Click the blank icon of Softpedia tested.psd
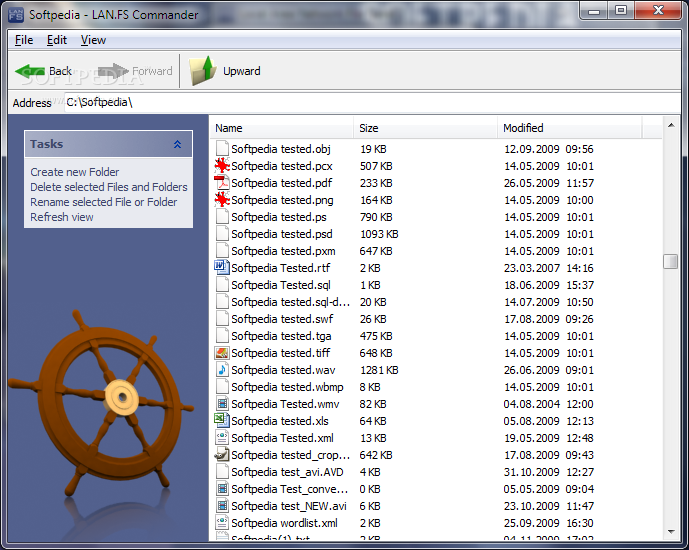This screenshot has height=550, width=689. 222,234
